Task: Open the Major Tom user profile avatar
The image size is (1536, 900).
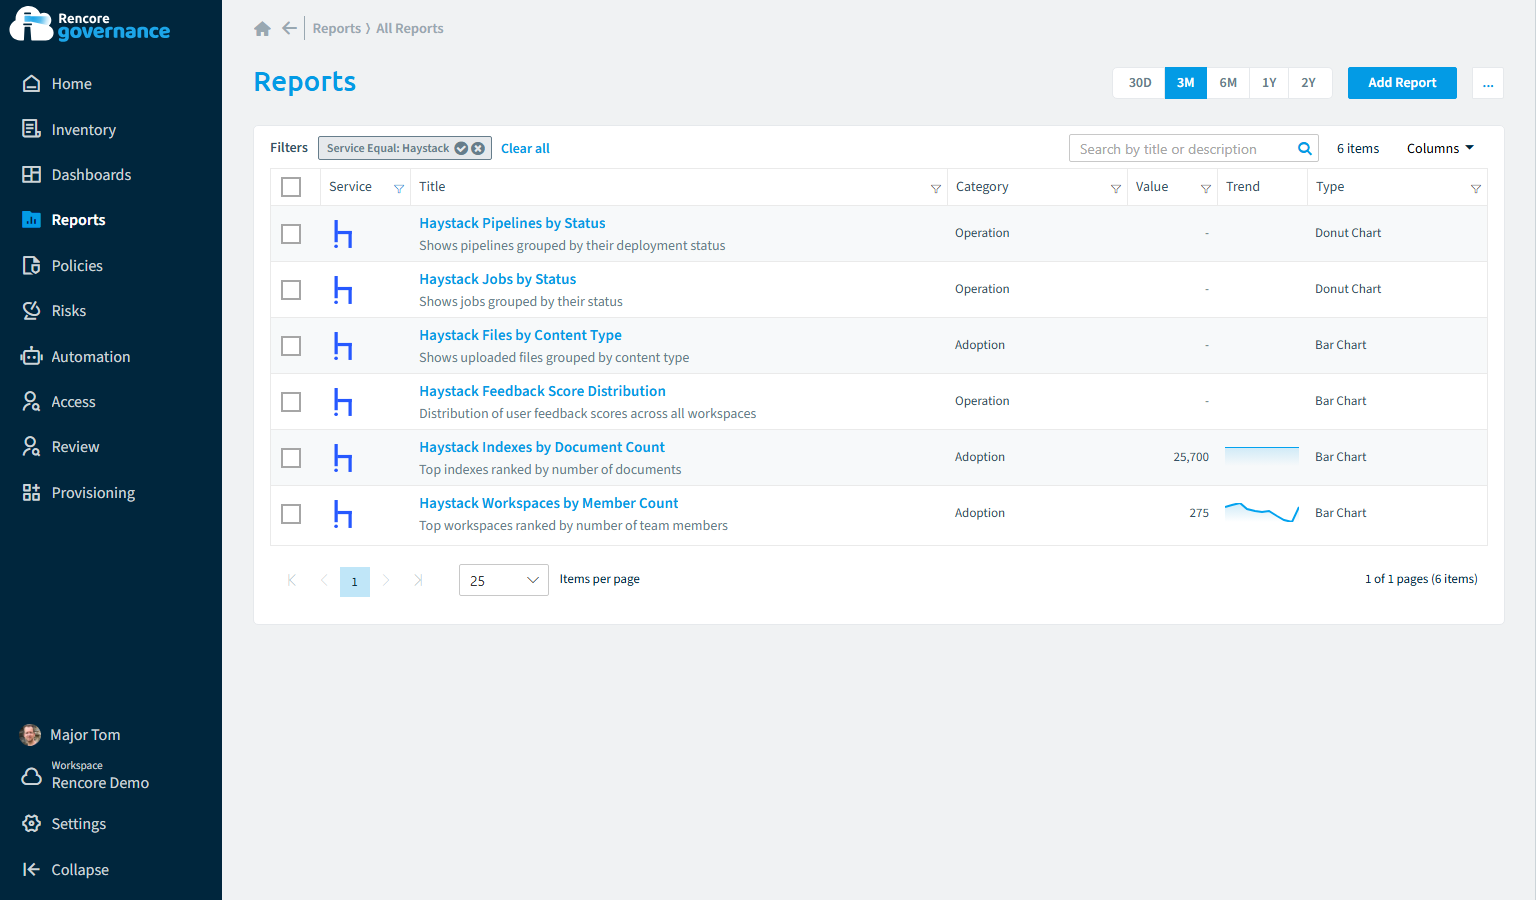Action: coord(31,735)
